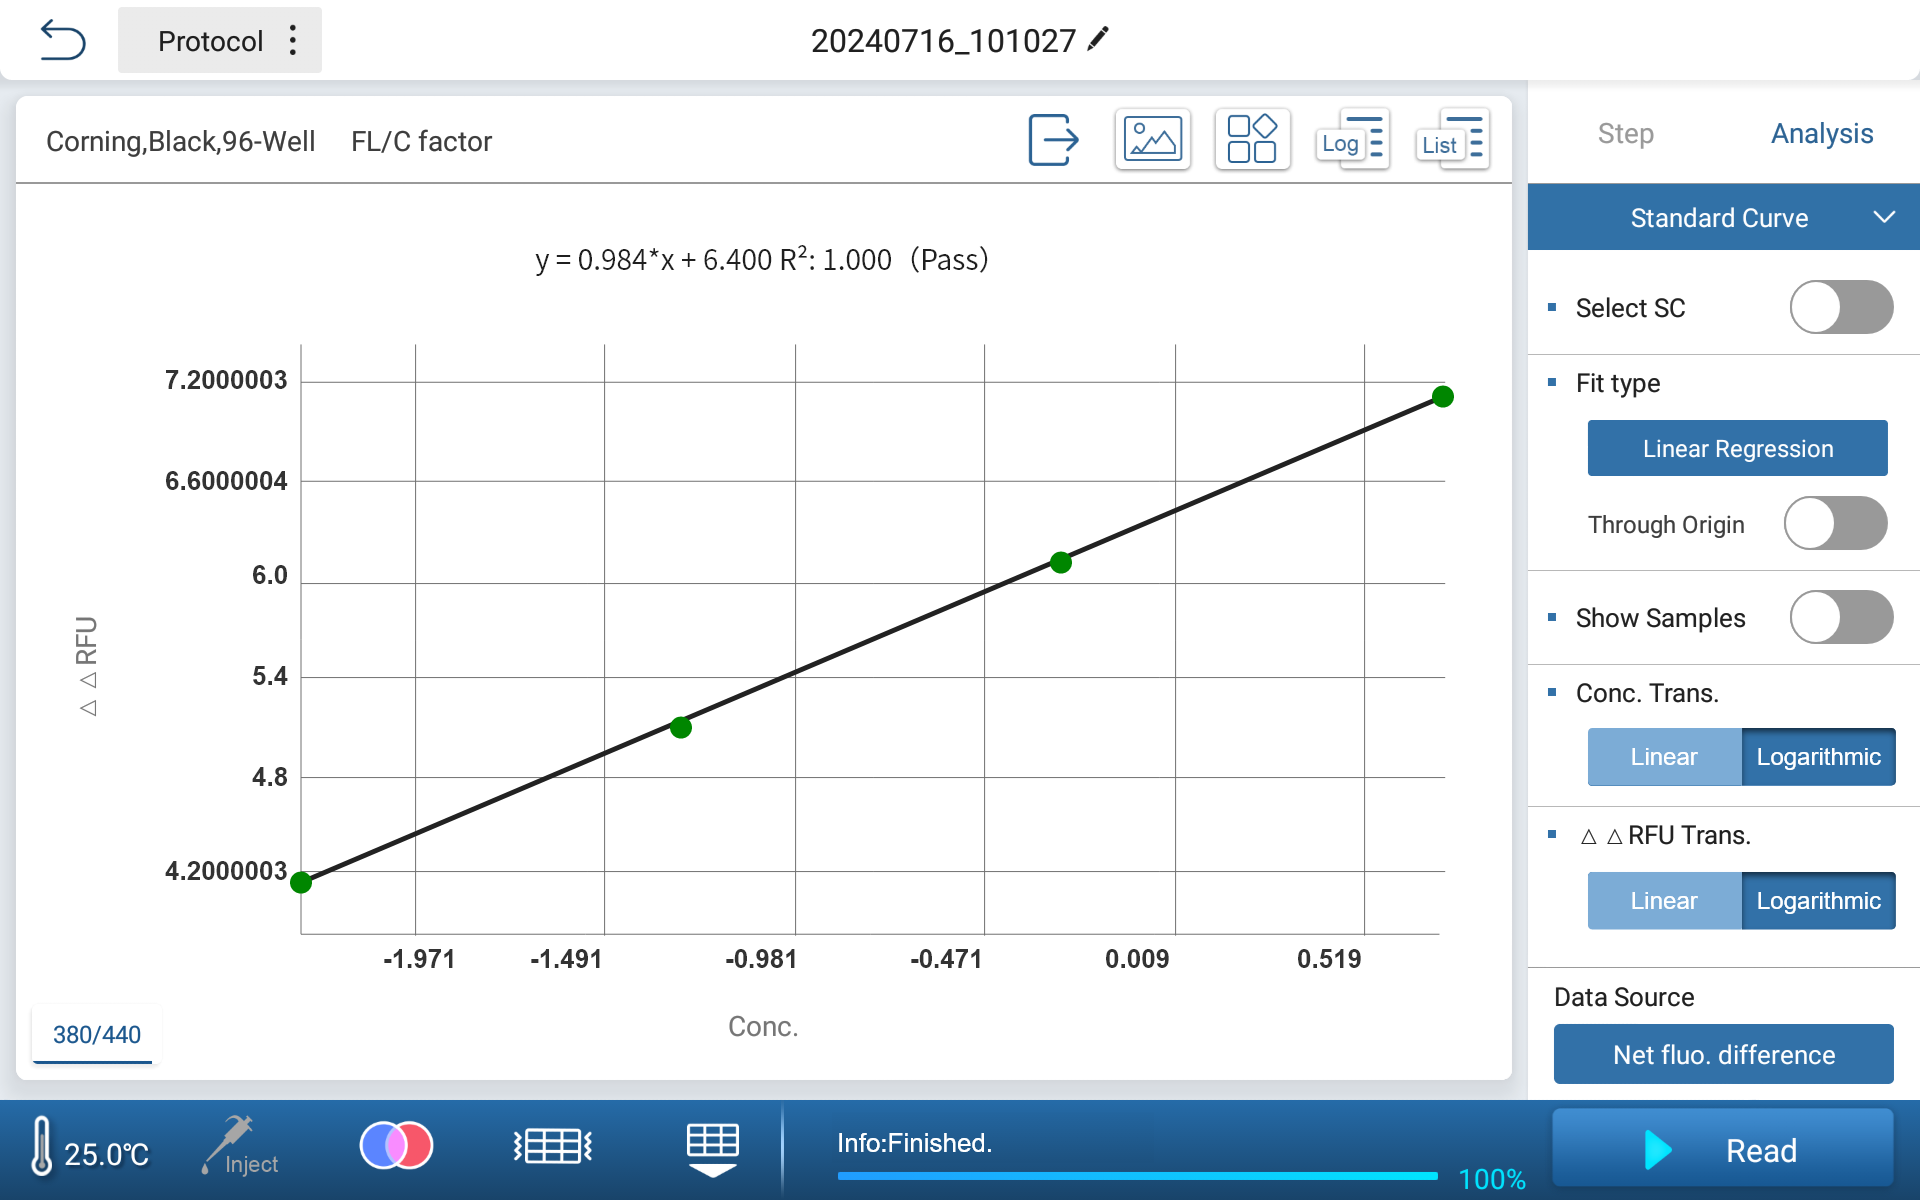1920x1200 pixels.
Task: Click the Conc. x-axis label
Action: pyautogui.click(x=763, y=1026)
